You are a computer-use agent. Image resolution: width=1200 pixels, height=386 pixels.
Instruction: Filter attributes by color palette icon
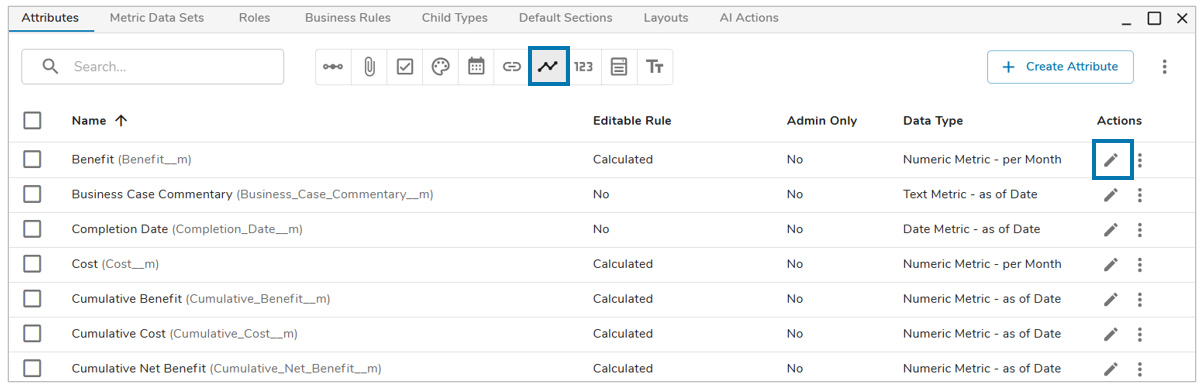tap(441, 67)
